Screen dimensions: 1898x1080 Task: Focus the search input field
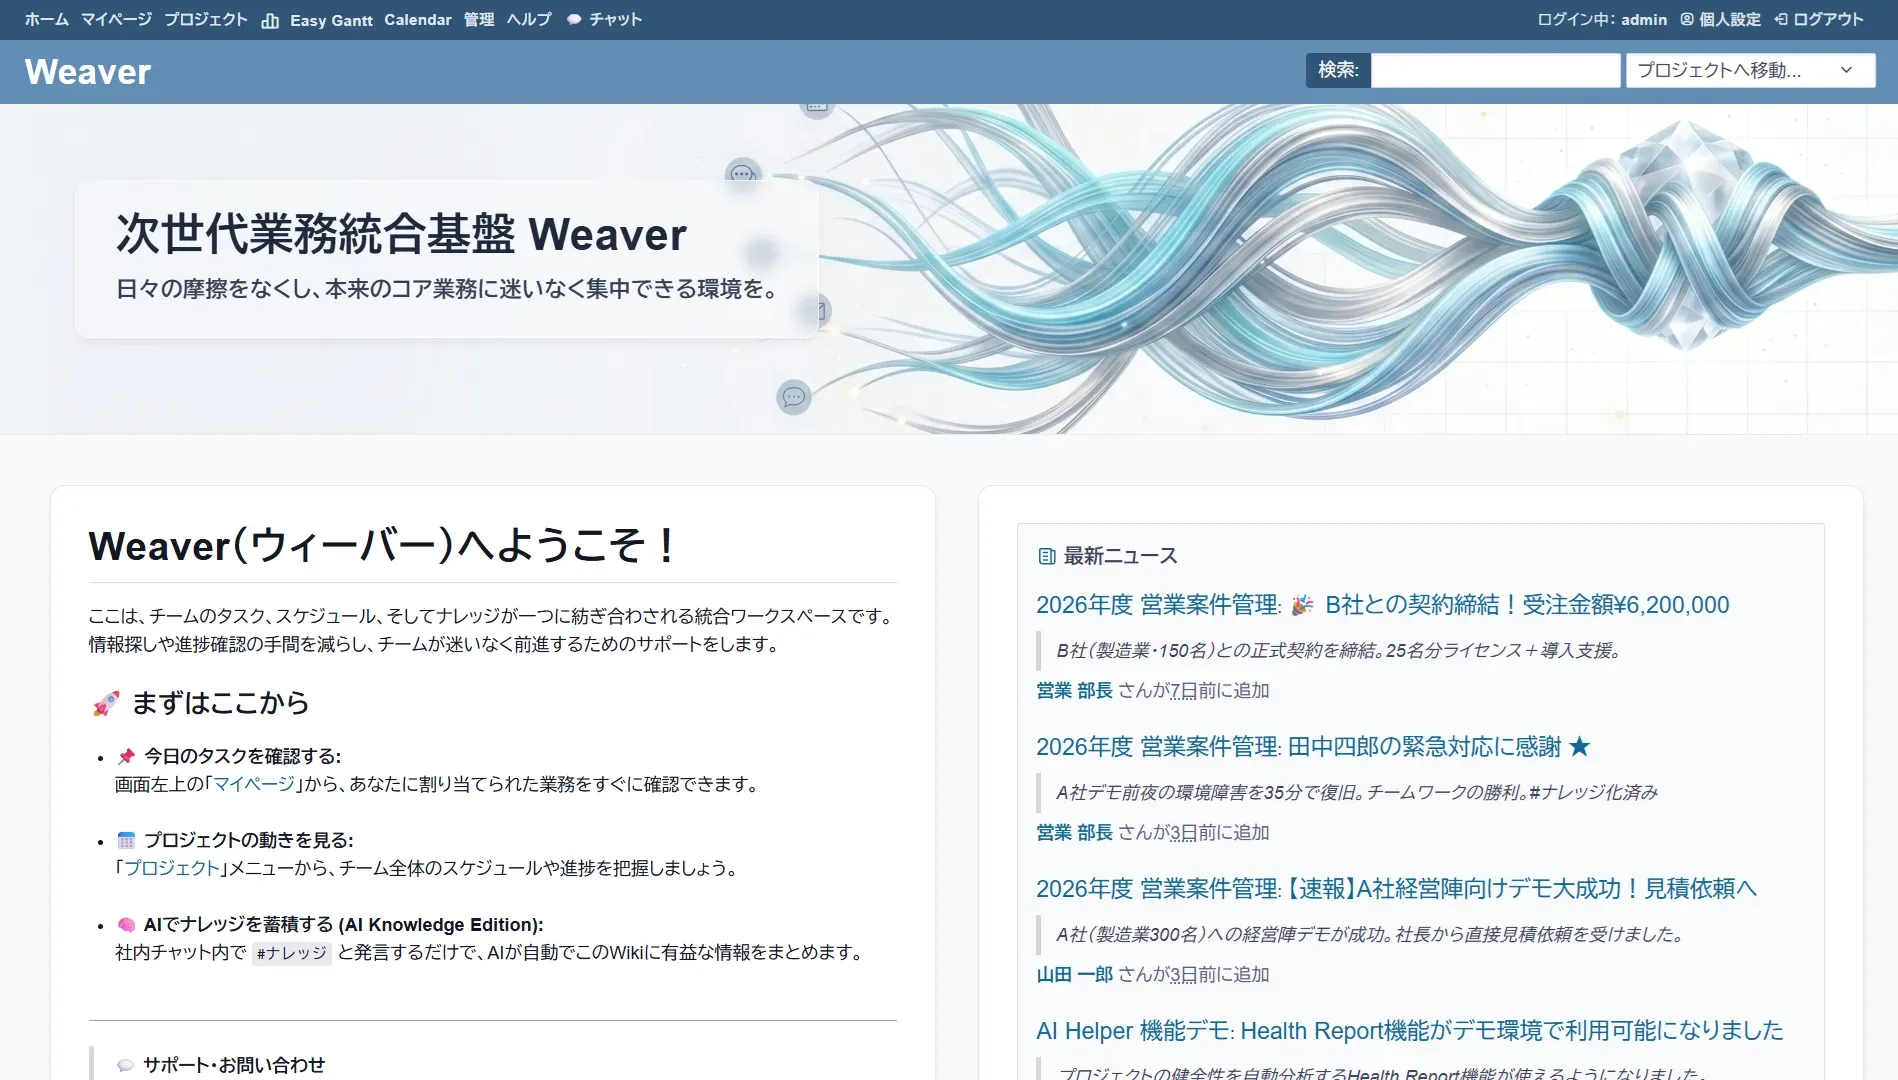[x=1495, y=70]
